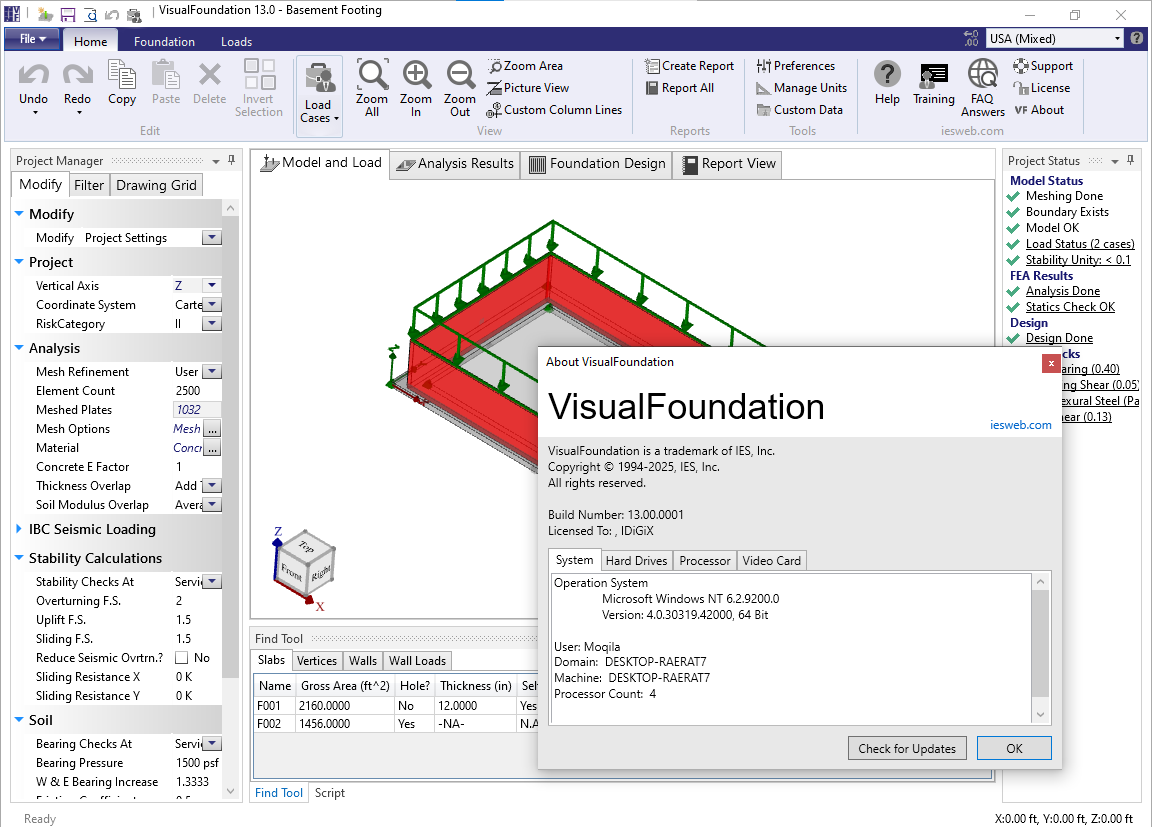1152x827 pixels.
Task: Click Zoom All magnifier
Action: pyautogui.click(x=372, y=75)
